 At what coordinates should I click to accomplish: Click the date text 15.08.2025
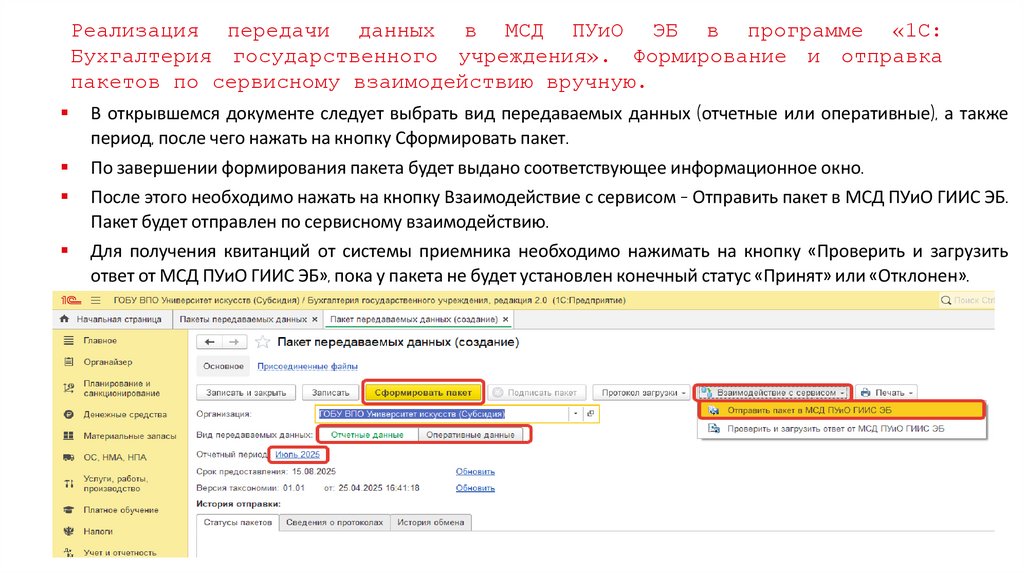313,471
